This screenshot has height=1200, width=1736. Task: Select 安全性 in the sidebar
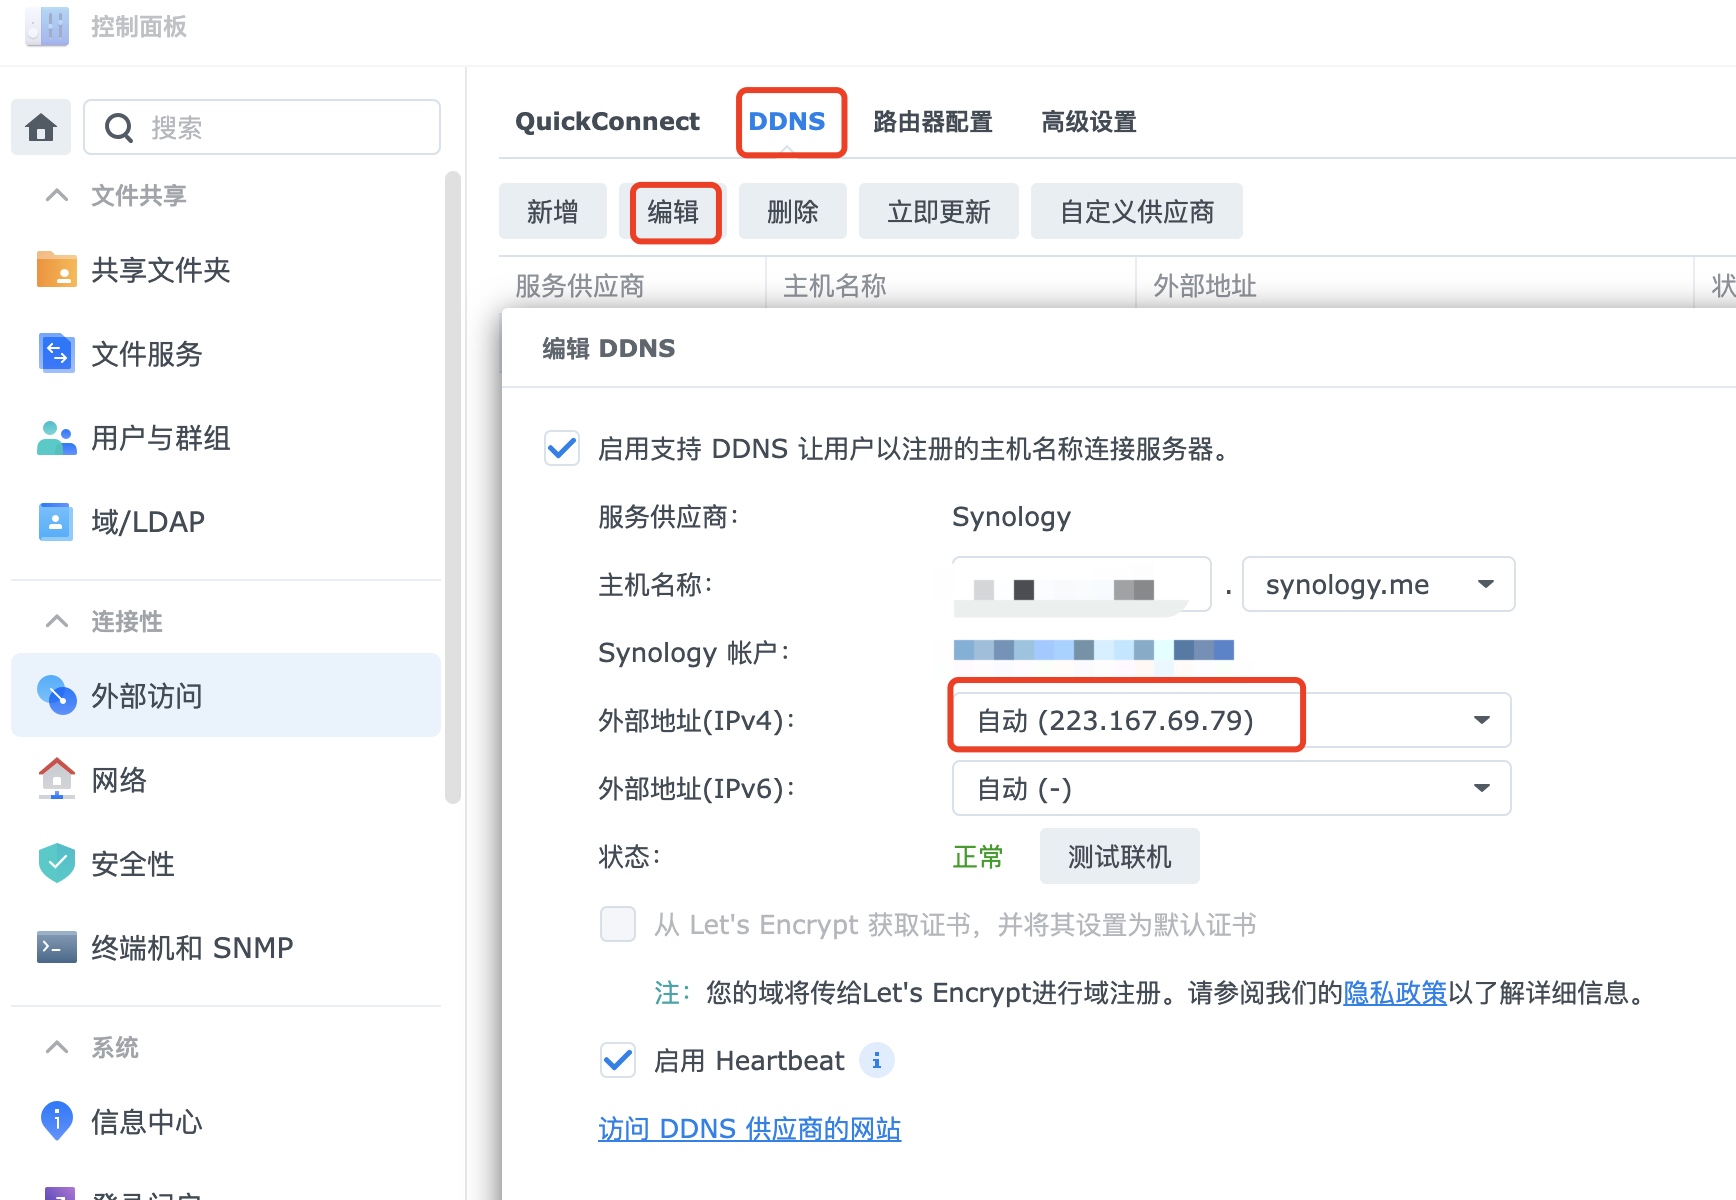pyautogui.click(x=226, y=863)
